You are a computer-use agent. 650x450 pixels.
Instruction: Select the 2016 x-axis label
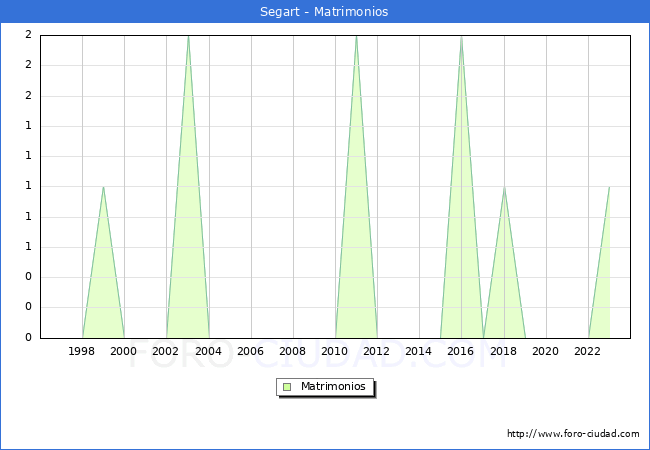pyautogui.click(x=461, y=351)
